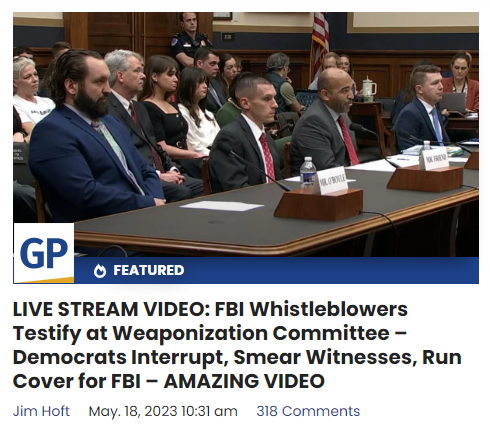Open the hearing room photo thumbnail
490x426 pixels.
tap(246, 148)
